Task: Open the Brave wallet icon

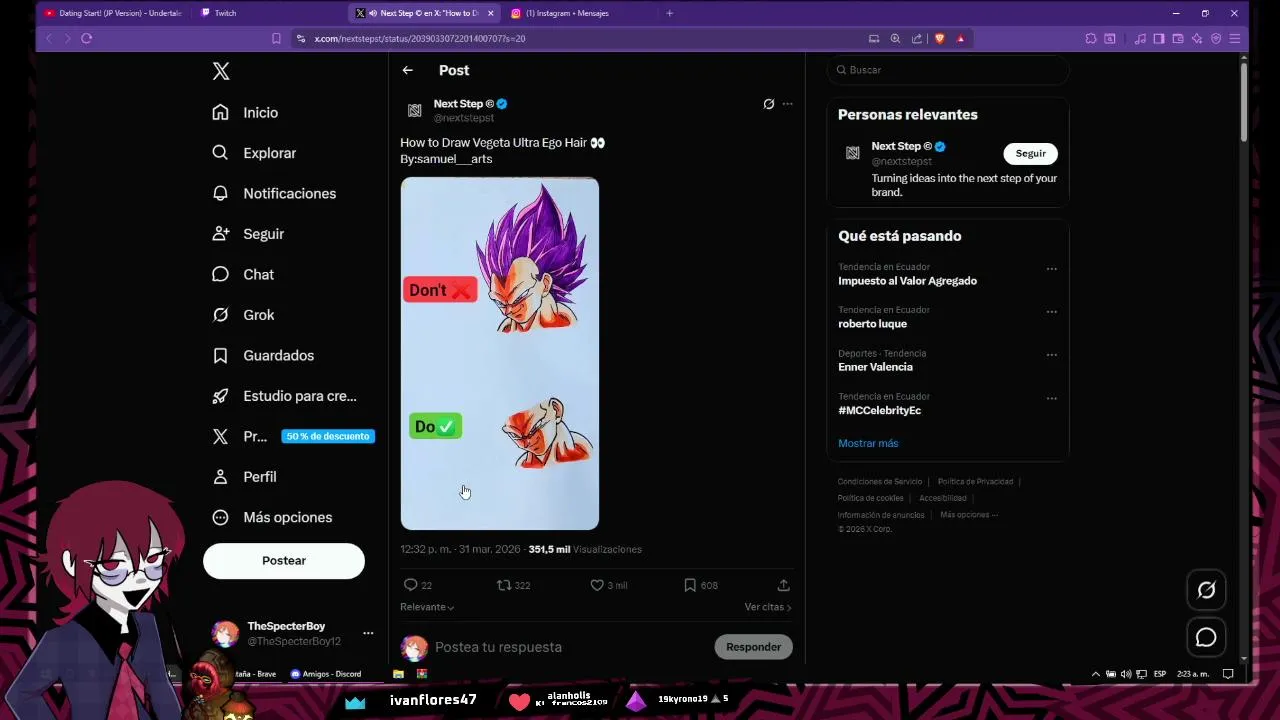Action: (1178, 38)
